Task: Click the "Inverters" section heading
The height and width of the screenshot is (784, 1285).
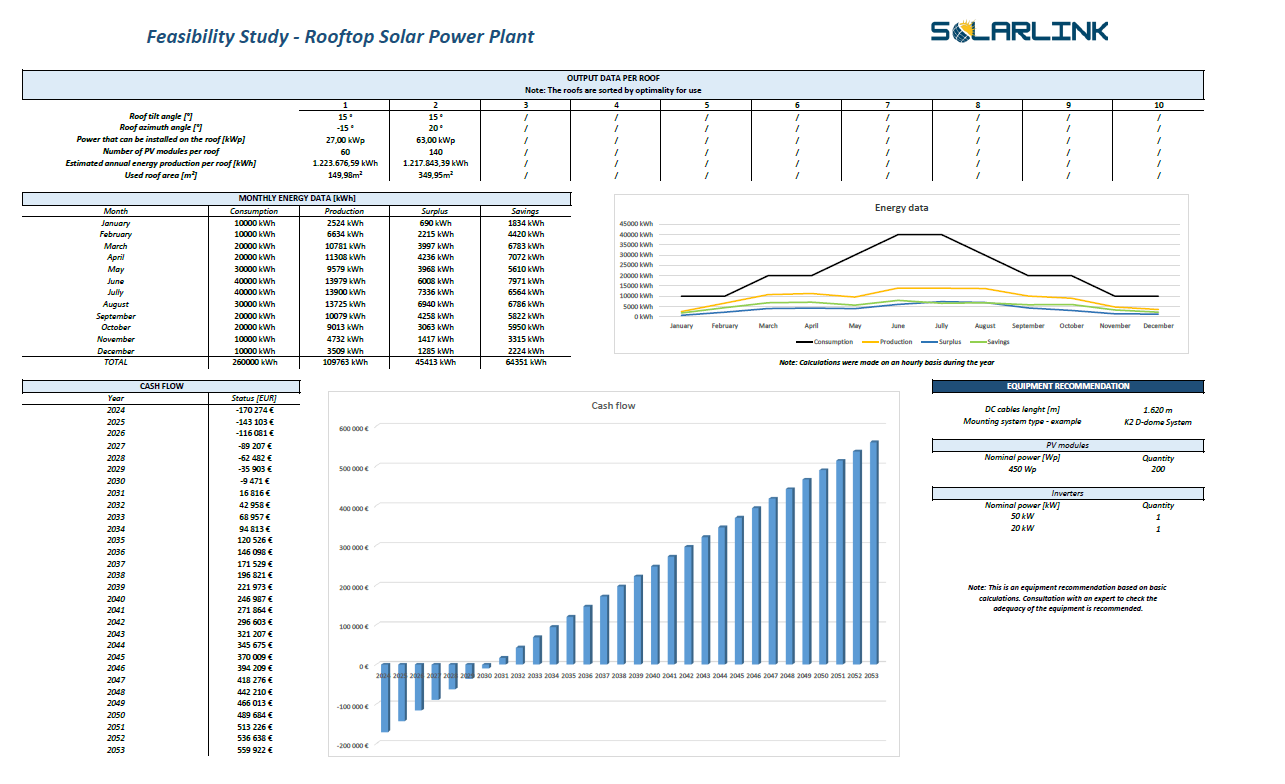Action: click(x=1068, y=493)
